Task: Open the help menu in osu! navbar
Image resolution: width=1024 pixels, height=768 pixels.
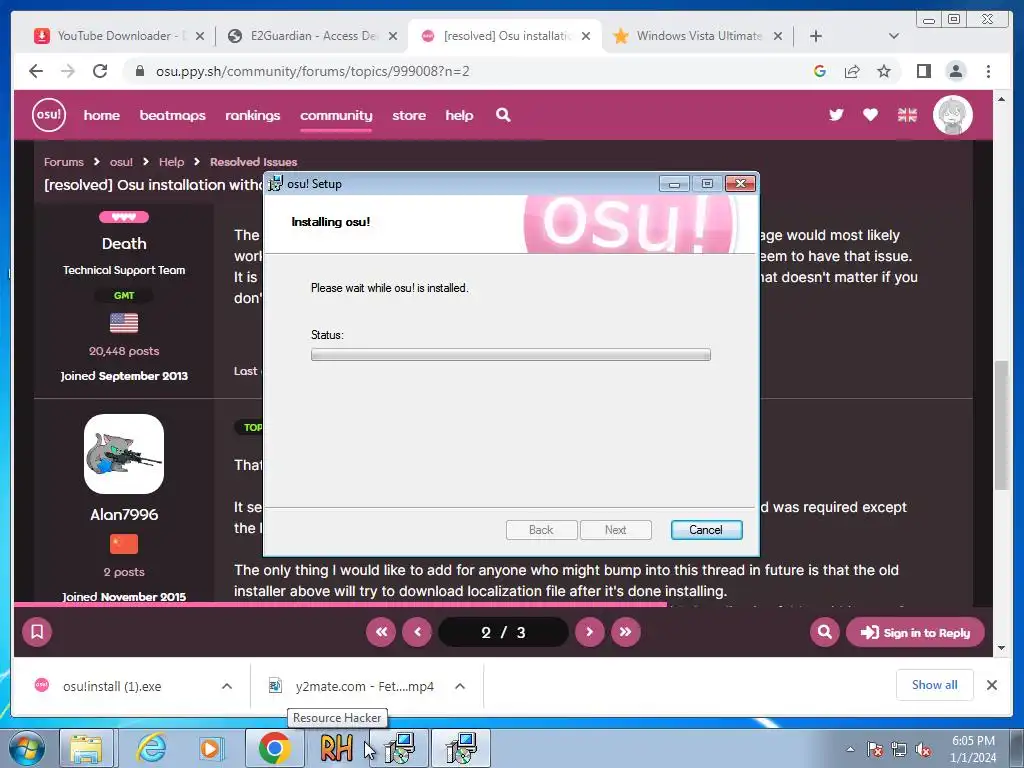Action: point(459,115)
